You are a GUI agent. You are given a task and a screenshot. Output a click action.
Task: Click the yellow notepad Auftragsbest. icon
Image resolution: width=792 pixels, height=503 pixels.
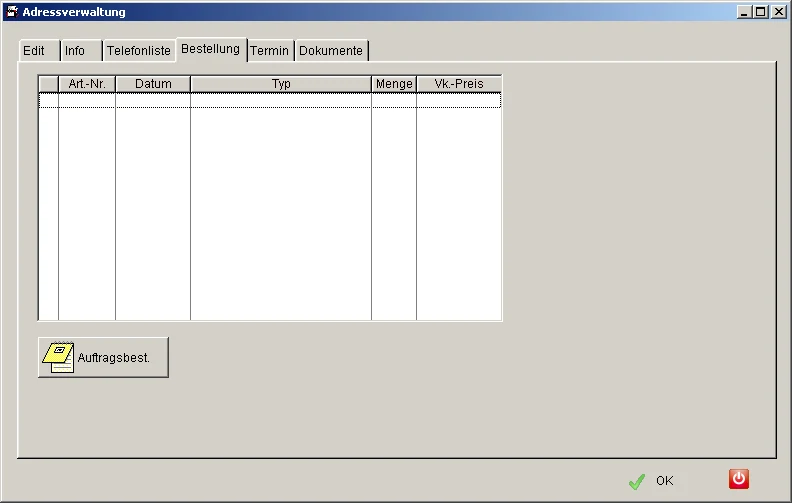click(58, 357)
